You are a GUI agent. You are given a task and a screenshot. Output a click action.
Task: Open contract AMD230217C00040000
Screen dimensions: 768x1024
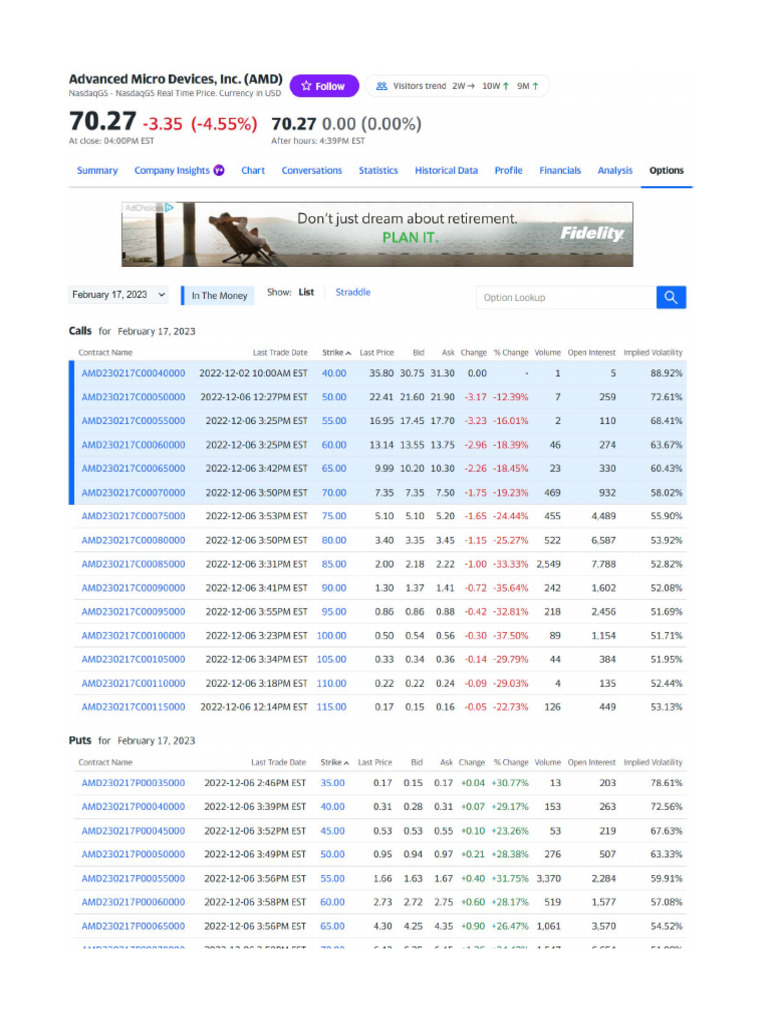pyautogui.click(x=133, y=374)
